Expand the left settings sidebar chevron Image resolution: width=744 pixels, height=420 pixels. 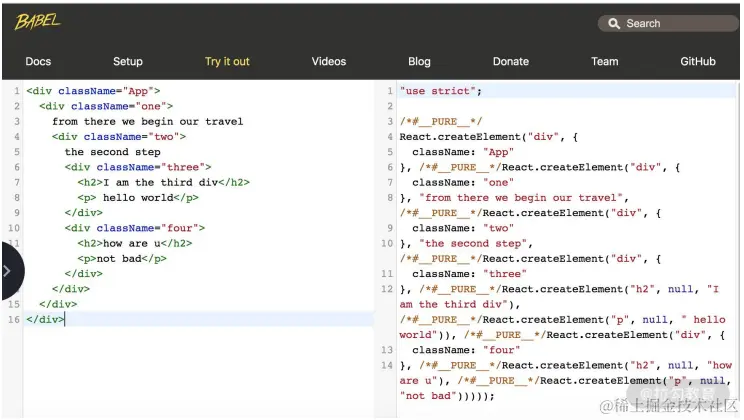click(x=7, y=271)
